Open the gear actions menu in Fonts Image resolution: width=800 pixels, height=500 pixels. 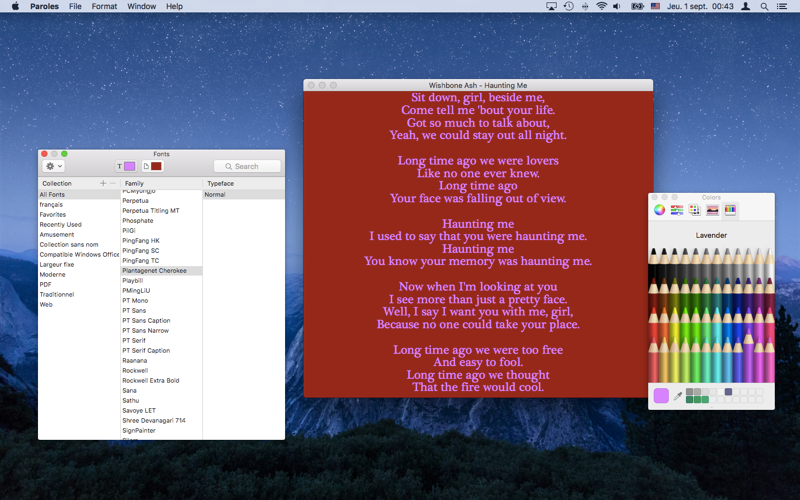[x=54, y=166]
